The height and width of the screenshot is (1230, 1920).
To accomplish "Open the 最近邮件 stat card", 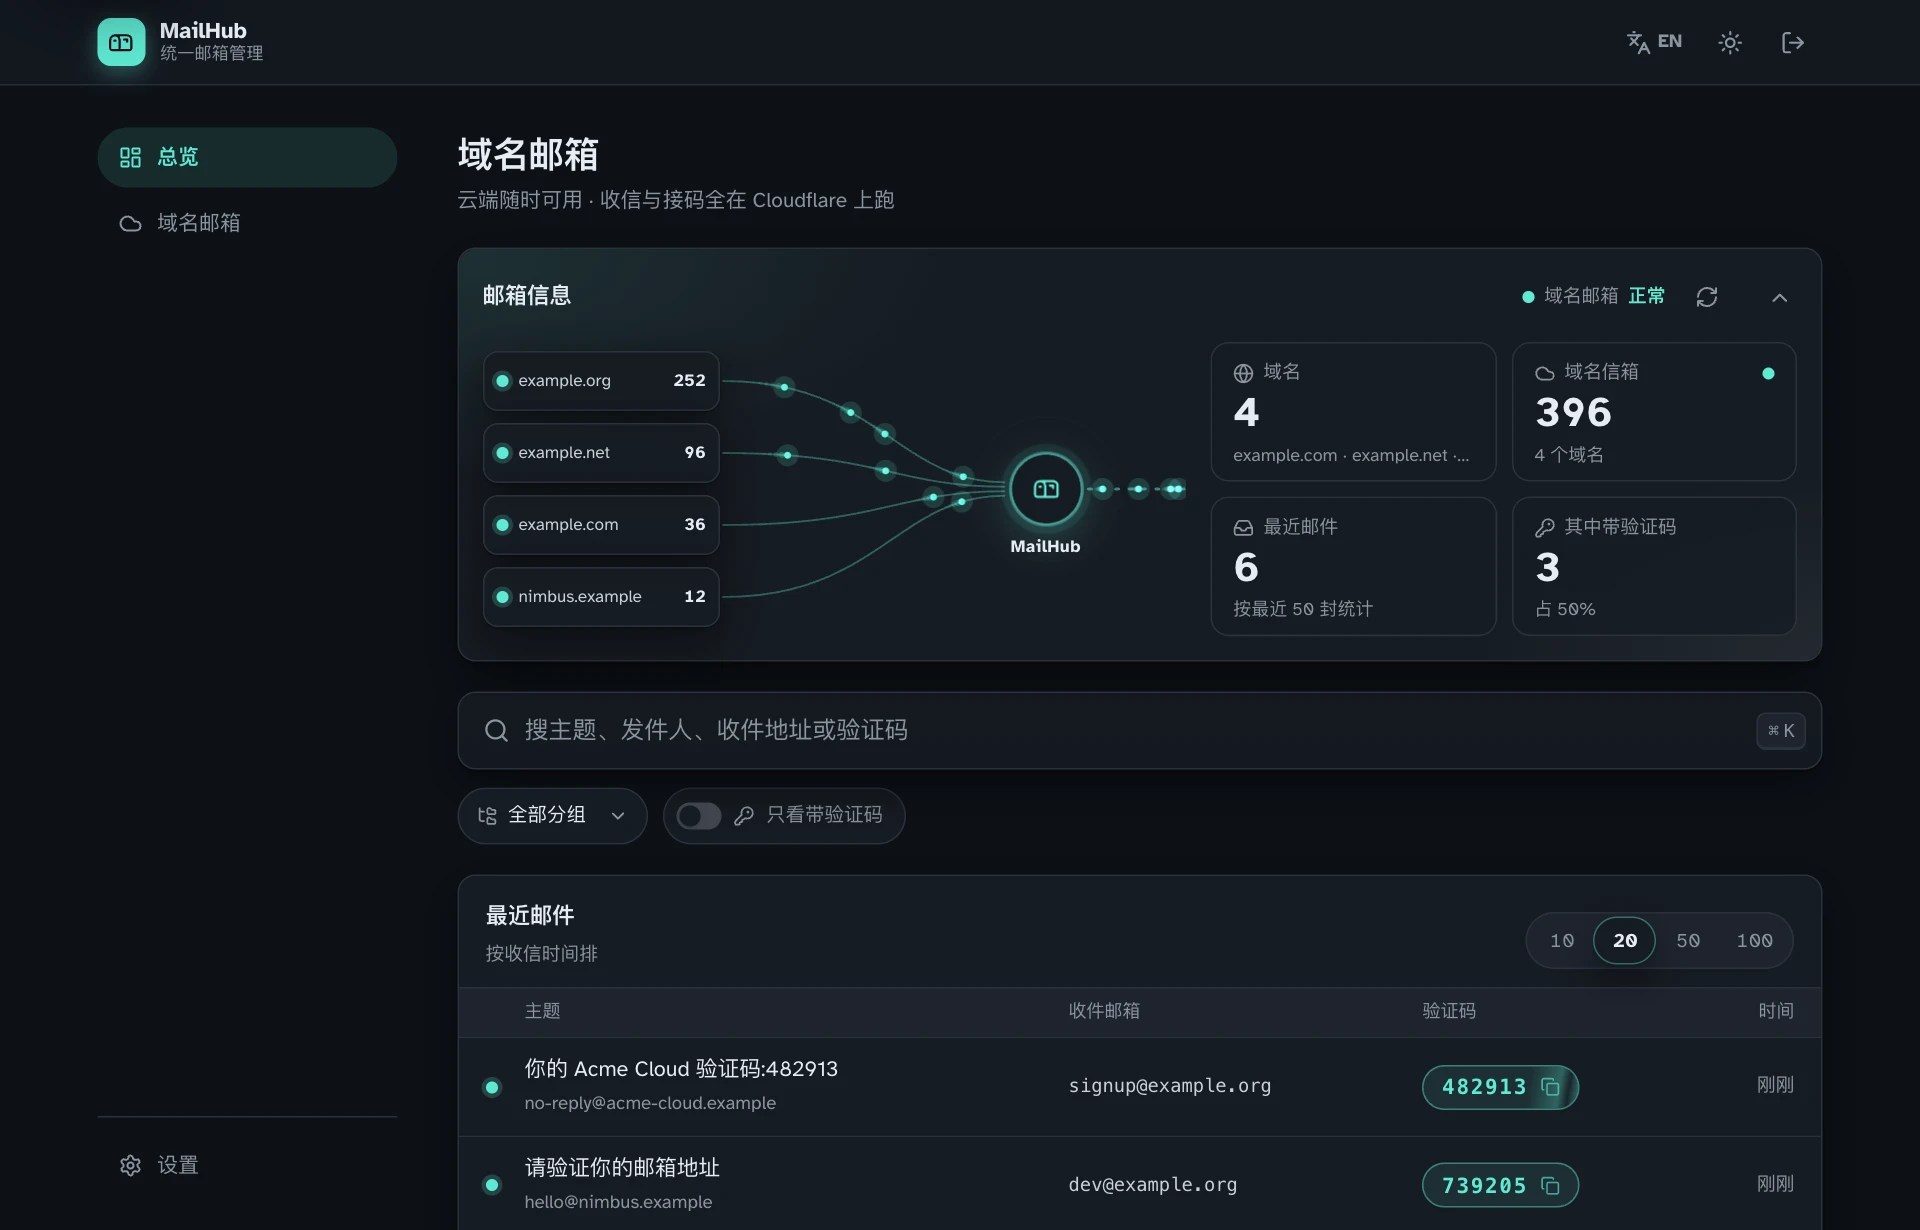I will [1353, 566].
